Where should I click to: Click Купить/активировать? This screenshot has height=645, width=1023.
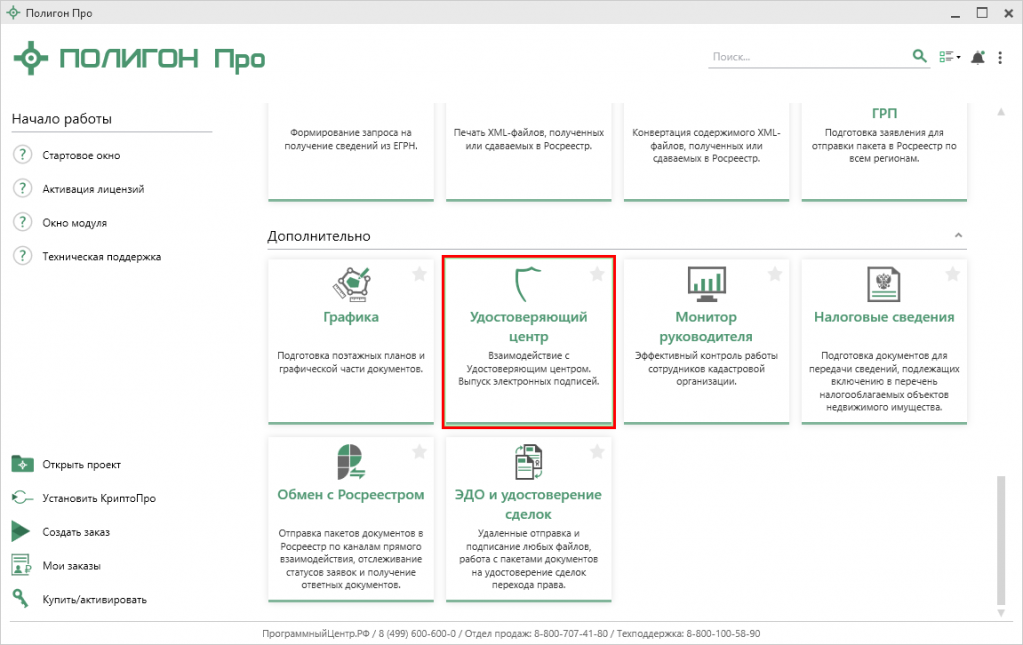coord(95,600)
